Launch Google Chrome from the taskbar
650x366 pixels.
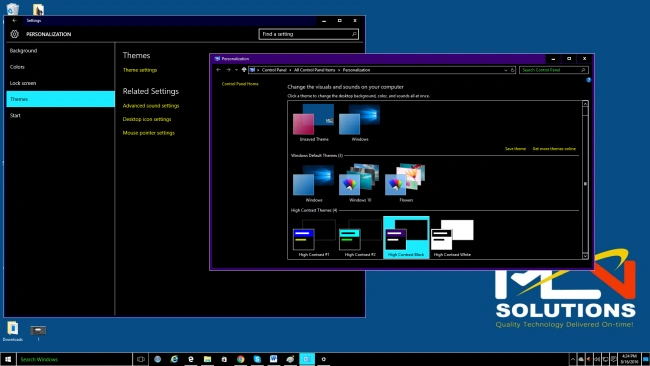(x=240, y=359)
